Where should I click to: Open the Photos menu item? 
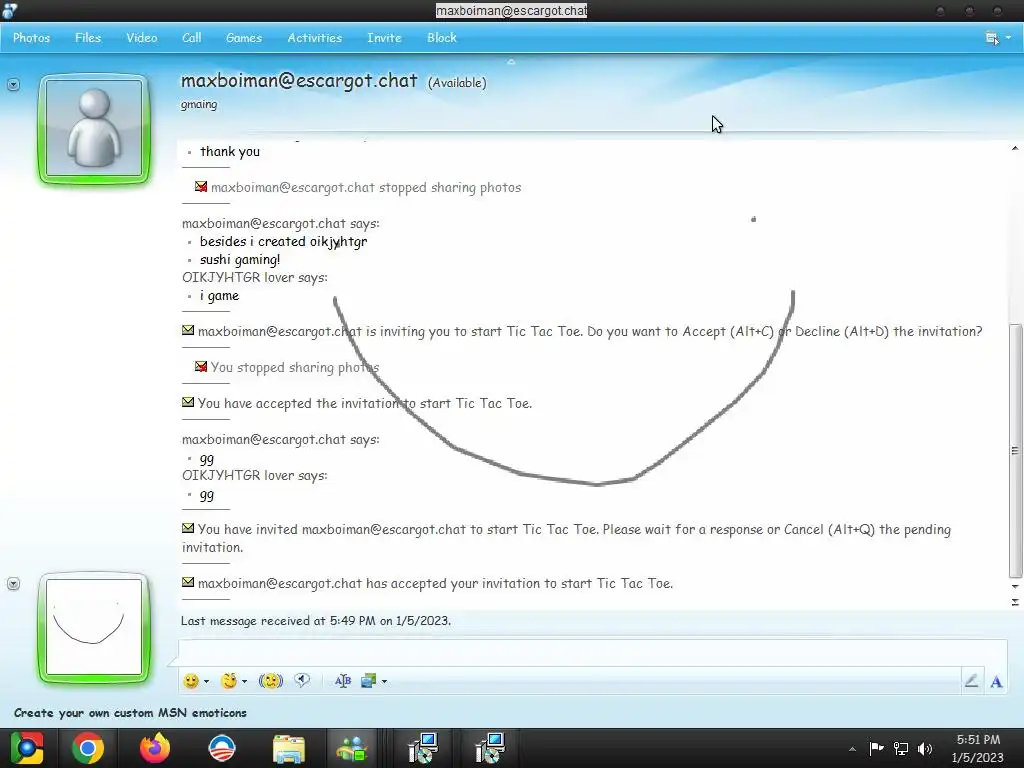coord(31,38)
